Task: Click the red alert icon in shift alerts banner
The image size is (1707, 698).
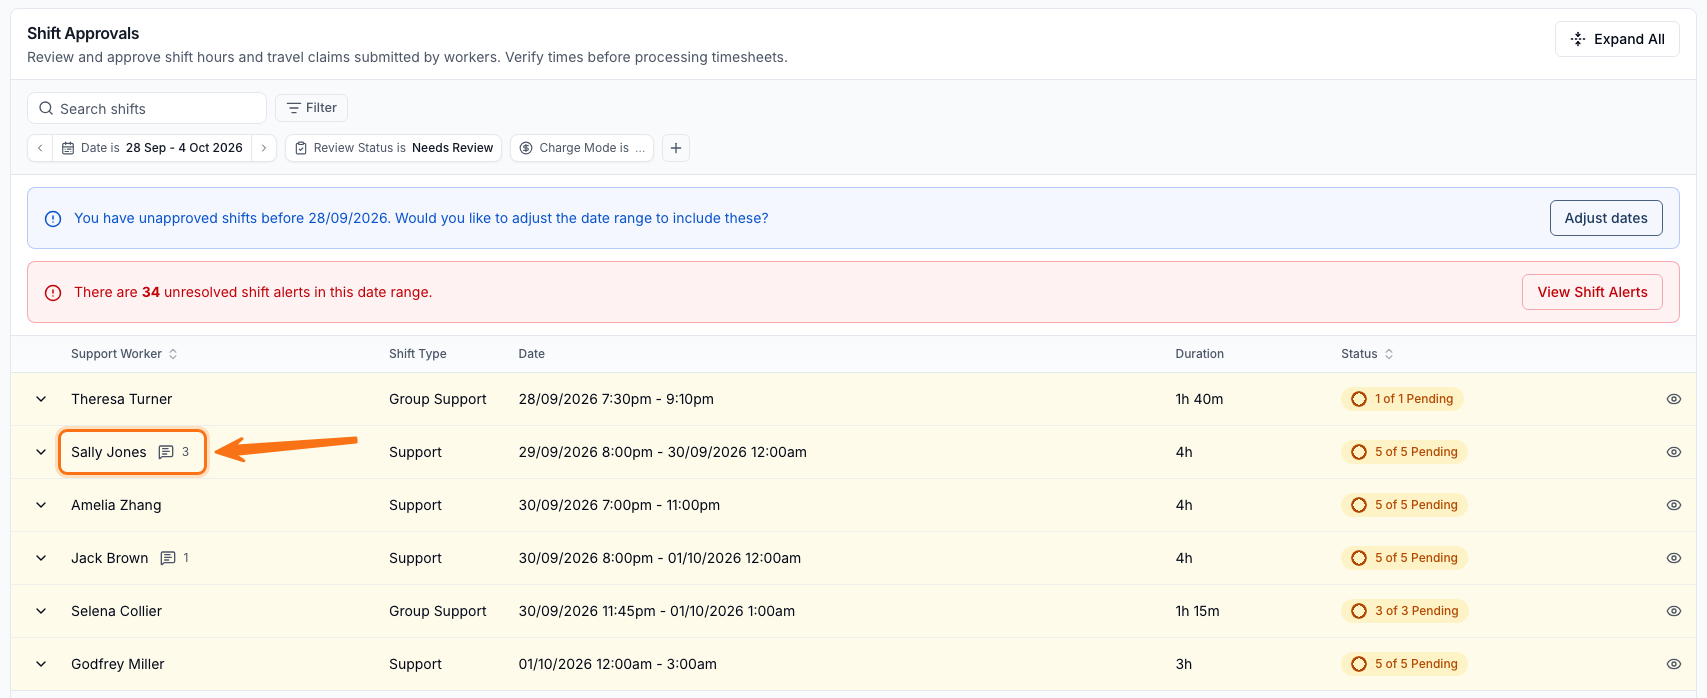Action: tap(53, 293)
